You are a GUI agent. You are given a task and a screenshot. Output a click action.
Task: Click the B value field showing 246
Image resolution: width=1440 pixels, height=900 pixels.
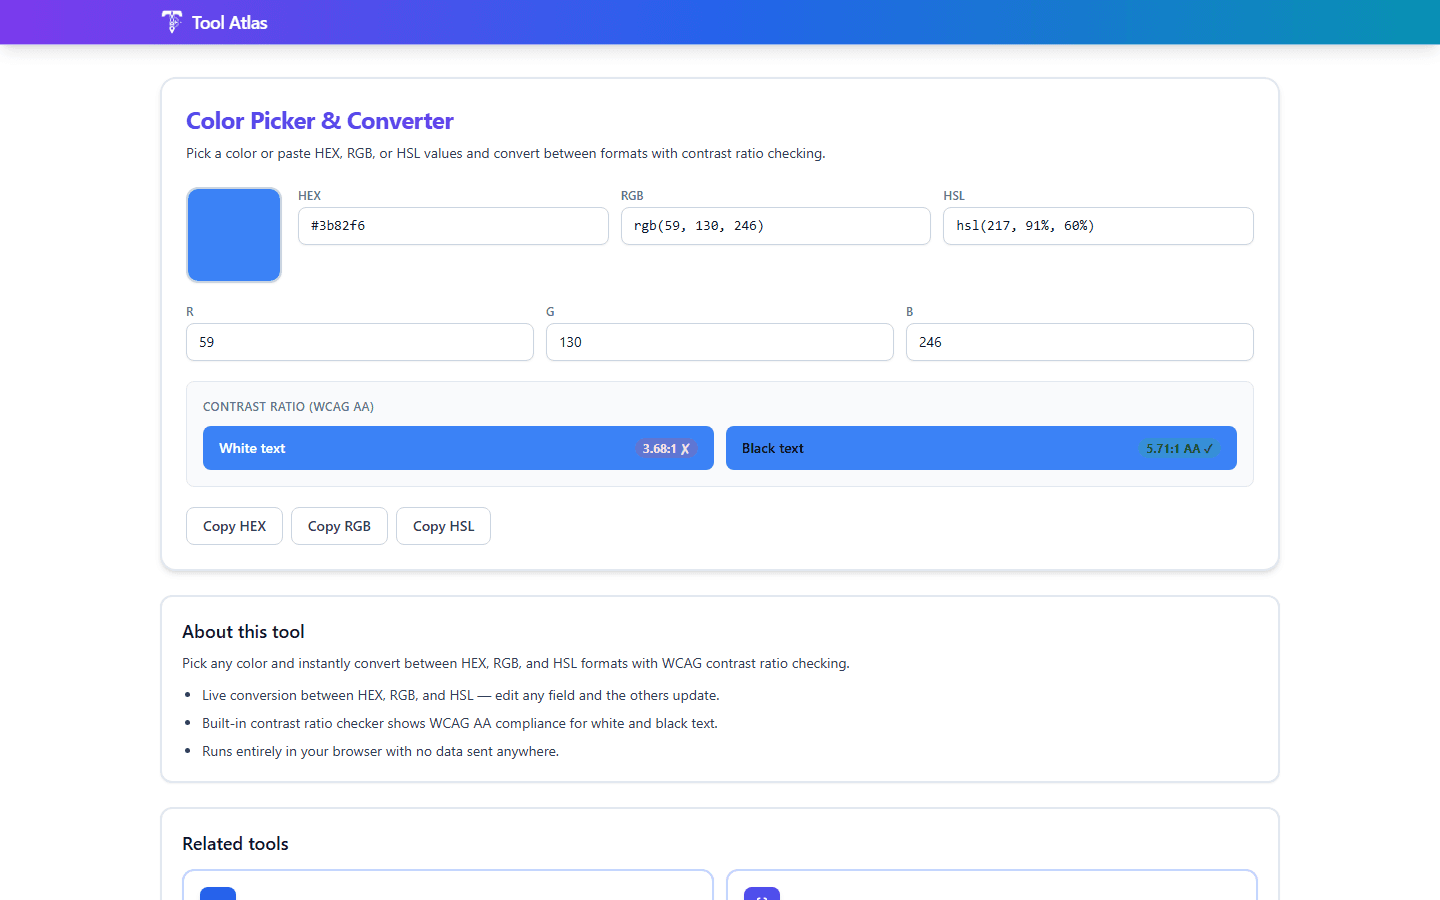[1079, 341]
